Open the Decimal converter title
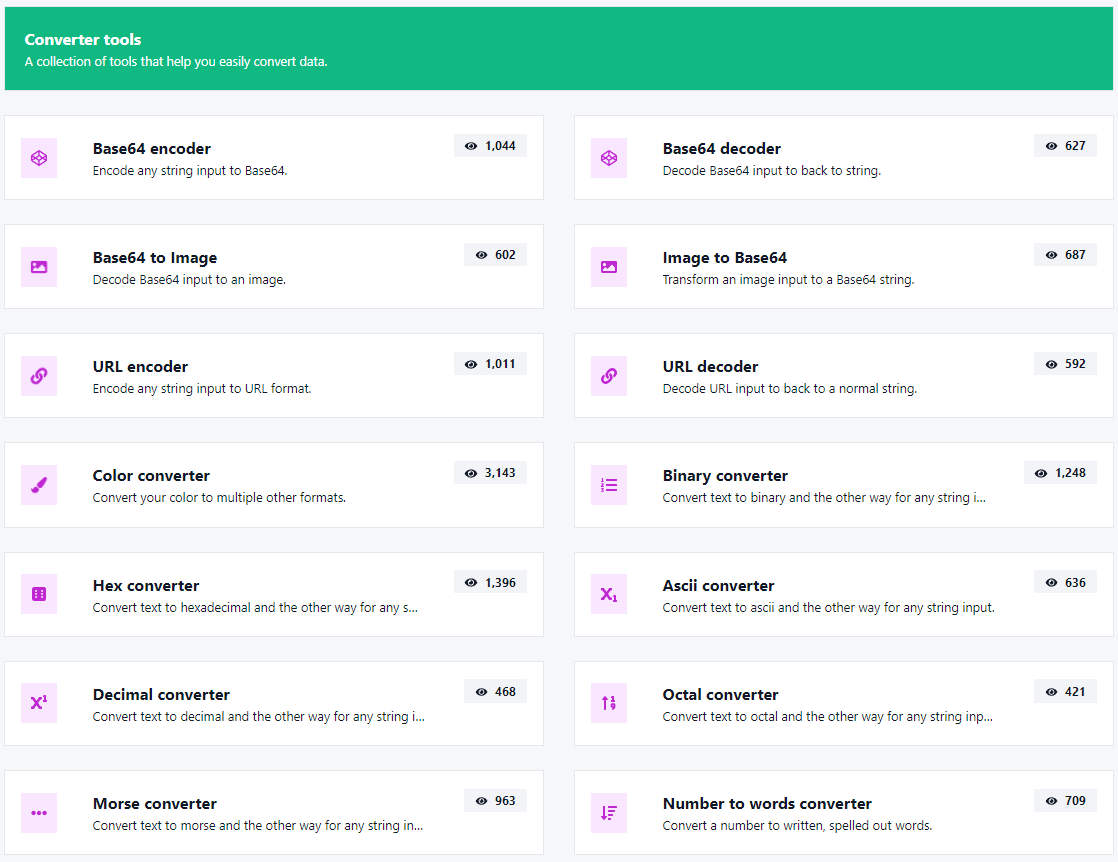The height and width of the screenshot is (862, 1118). click(x=161, y=694)
